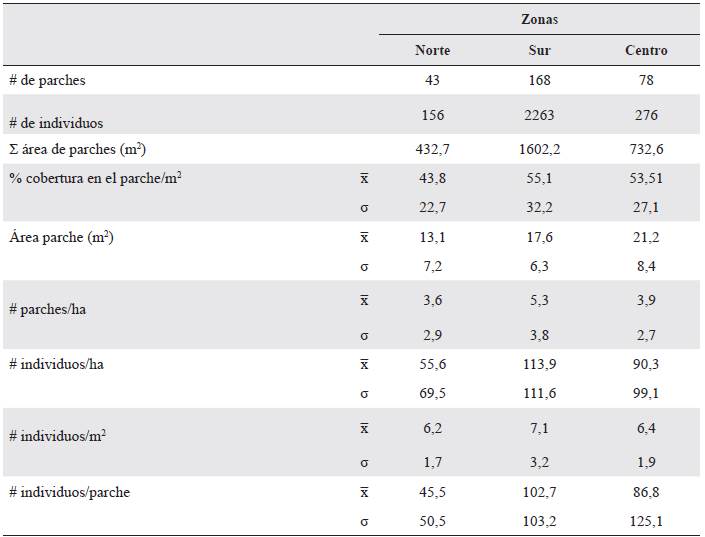Select the '% cobertura en el parche/m²' label
The width and height of the screenshot is (705, 537).
tap(95, 178)
